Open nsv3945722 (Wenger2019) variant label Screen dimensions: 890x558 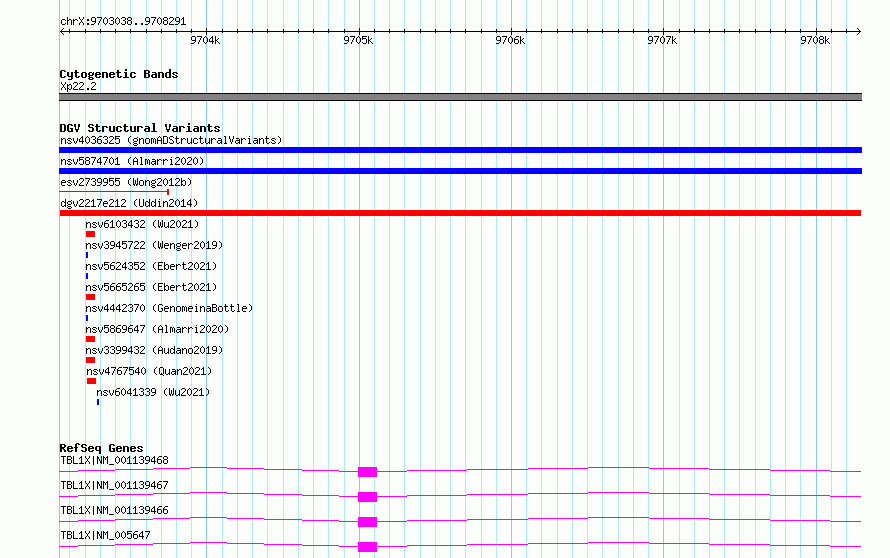pyautogui.click(x=154, y=245)
